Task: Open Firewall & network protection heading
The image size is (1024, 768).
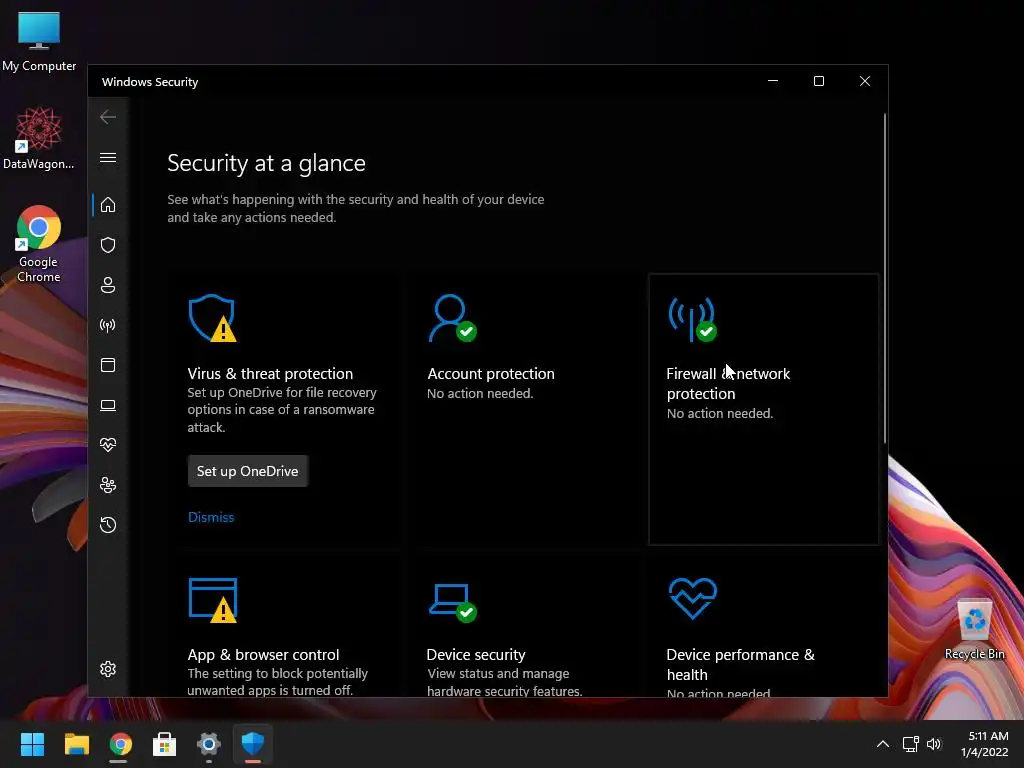Action: click(728, 383)
